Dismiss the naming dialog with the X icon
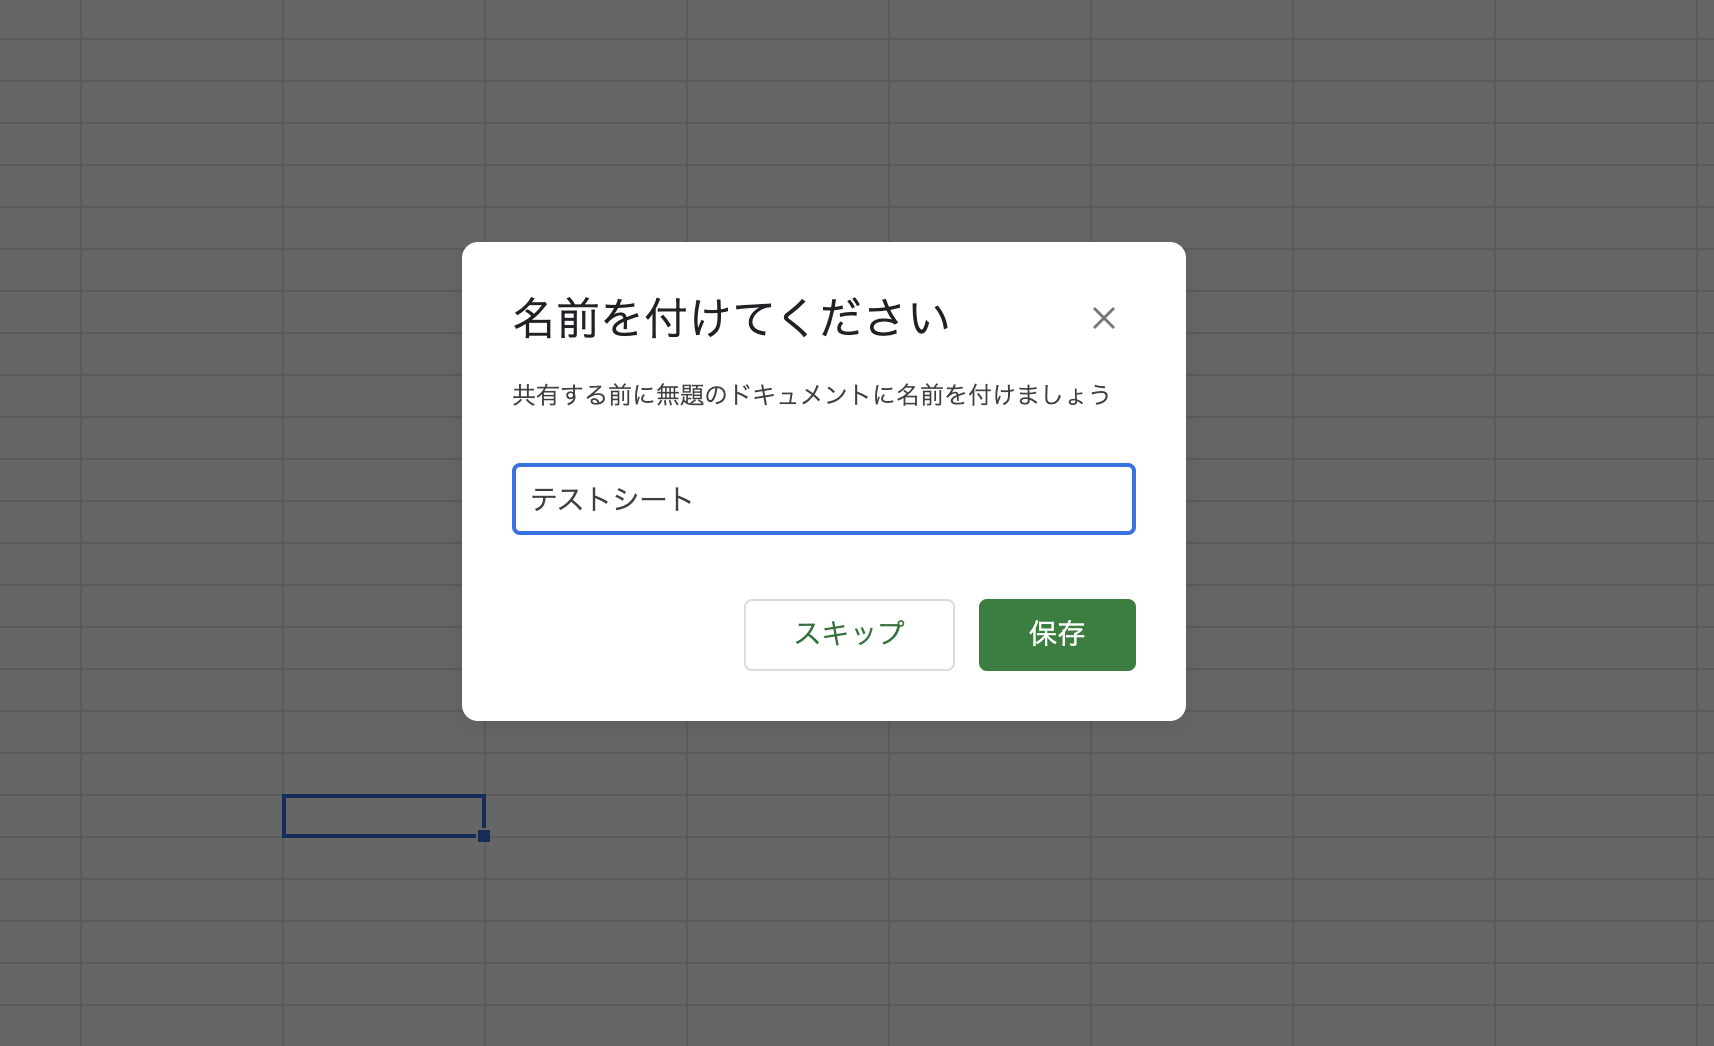 (x=1104, y=318)
